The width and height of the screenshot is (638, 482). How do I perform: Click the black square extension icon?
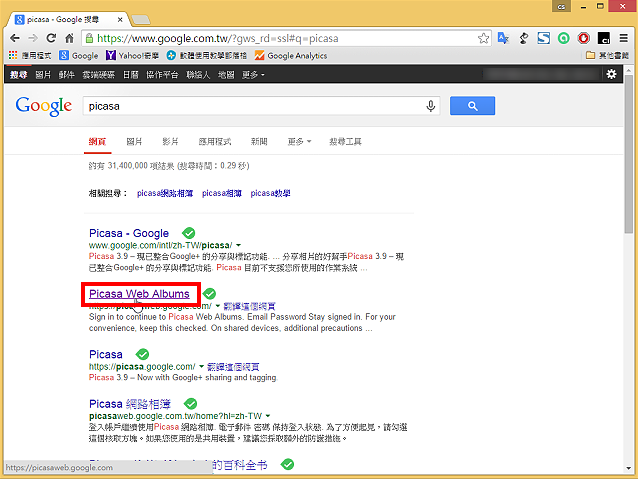pos(603,38)
